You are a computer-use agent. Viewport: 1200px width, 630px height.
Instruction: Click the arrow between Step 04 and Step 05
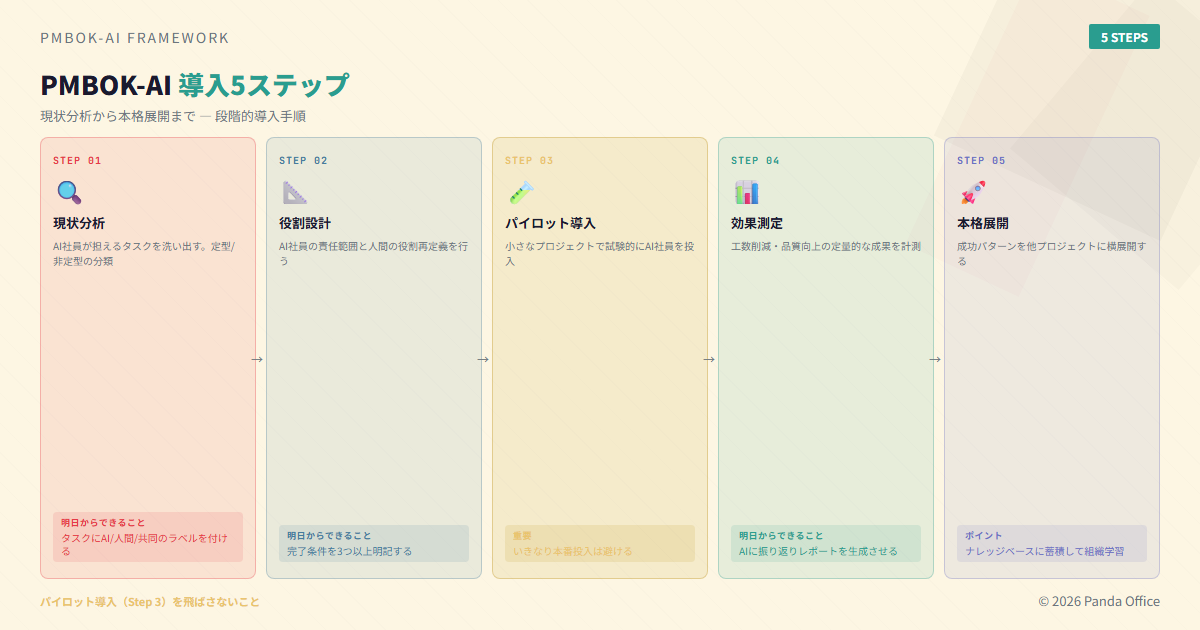[935, 359]
